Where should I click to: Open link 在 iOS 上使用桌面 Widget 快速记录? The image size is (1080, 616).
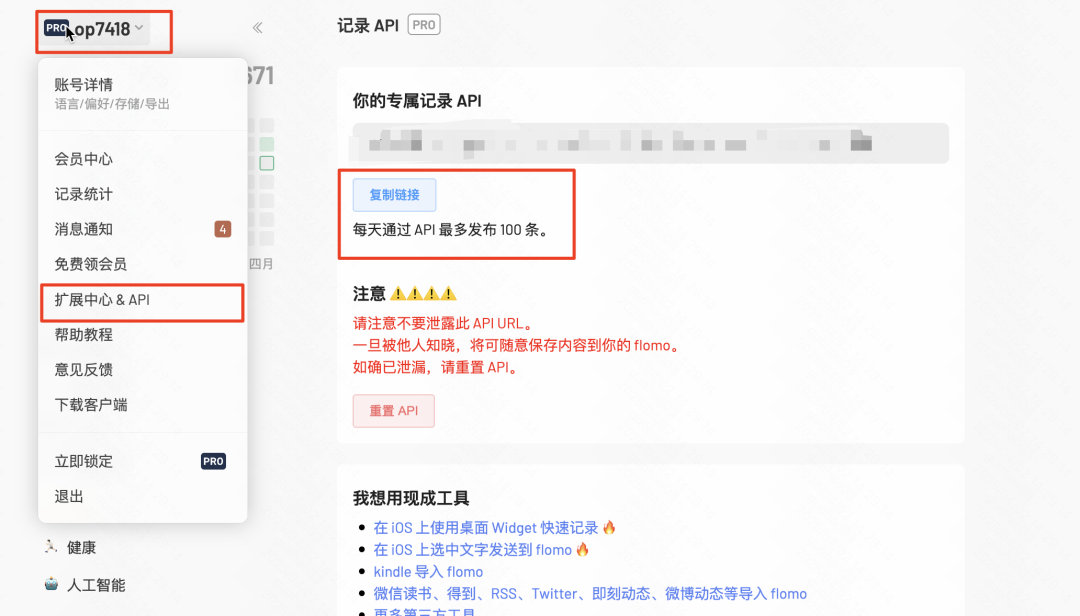(x=486, y=528)
